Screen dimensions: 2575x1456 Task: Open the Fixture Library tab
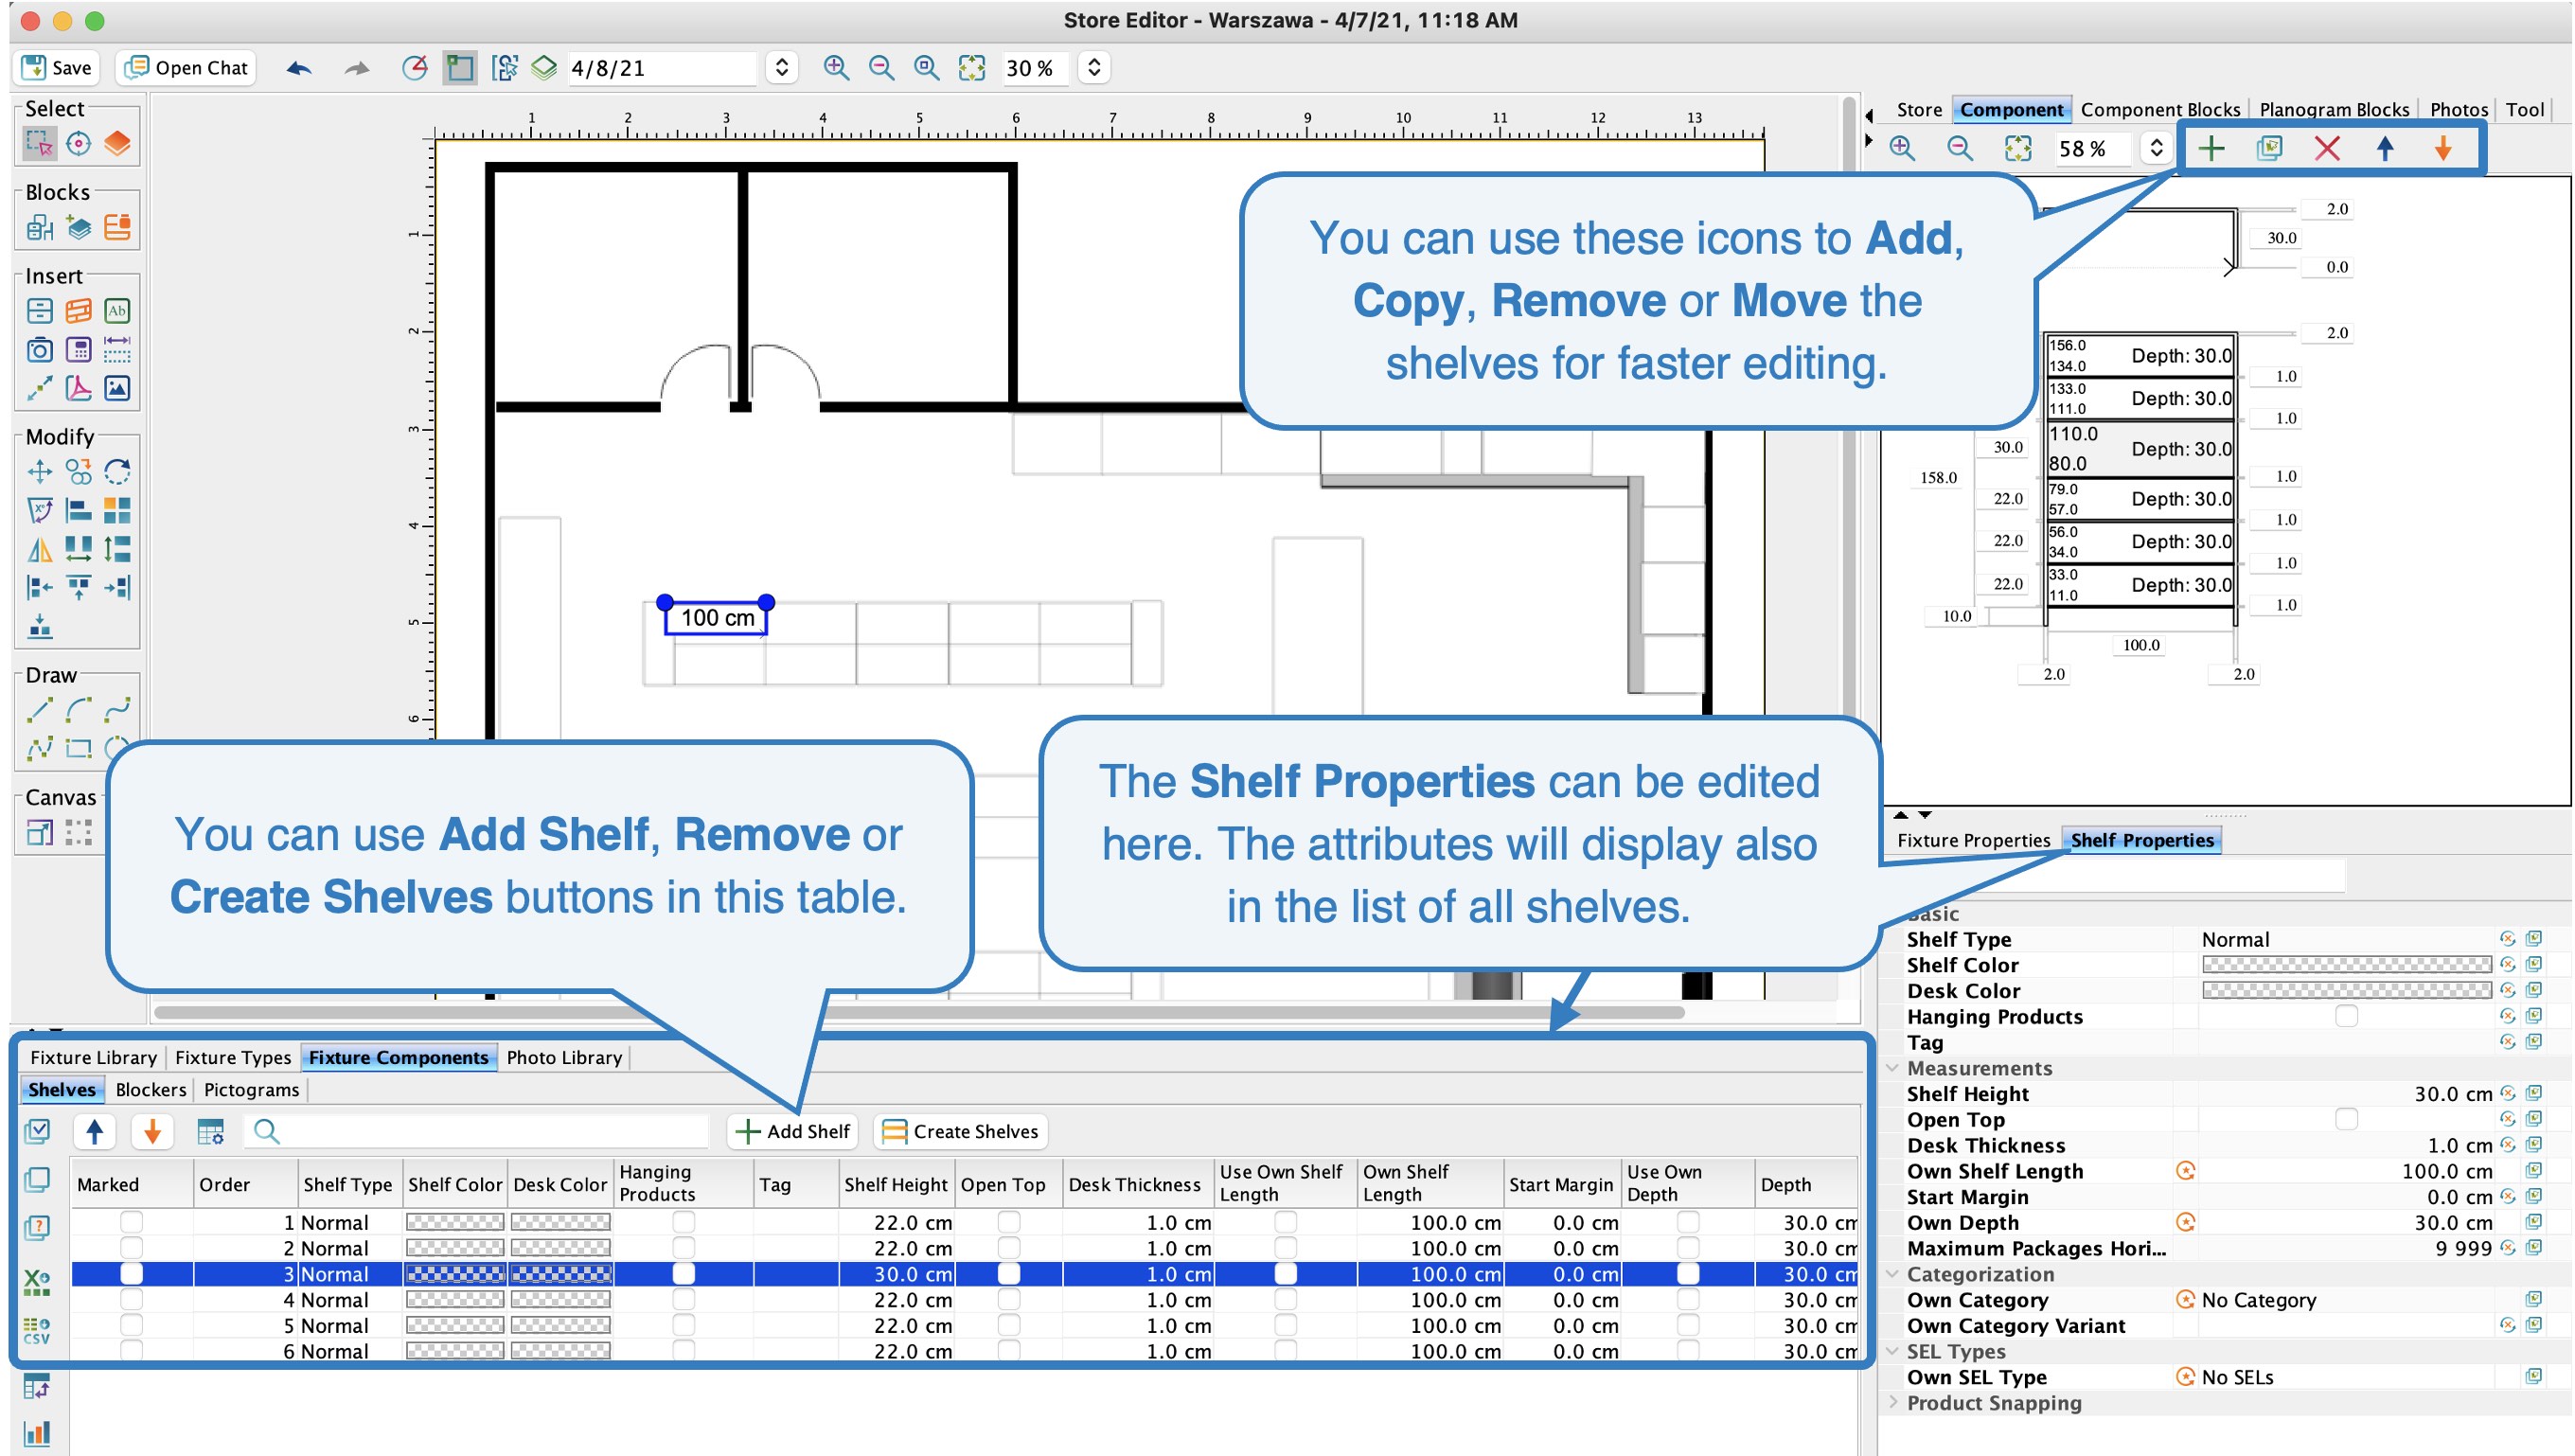pos(93,1057)
